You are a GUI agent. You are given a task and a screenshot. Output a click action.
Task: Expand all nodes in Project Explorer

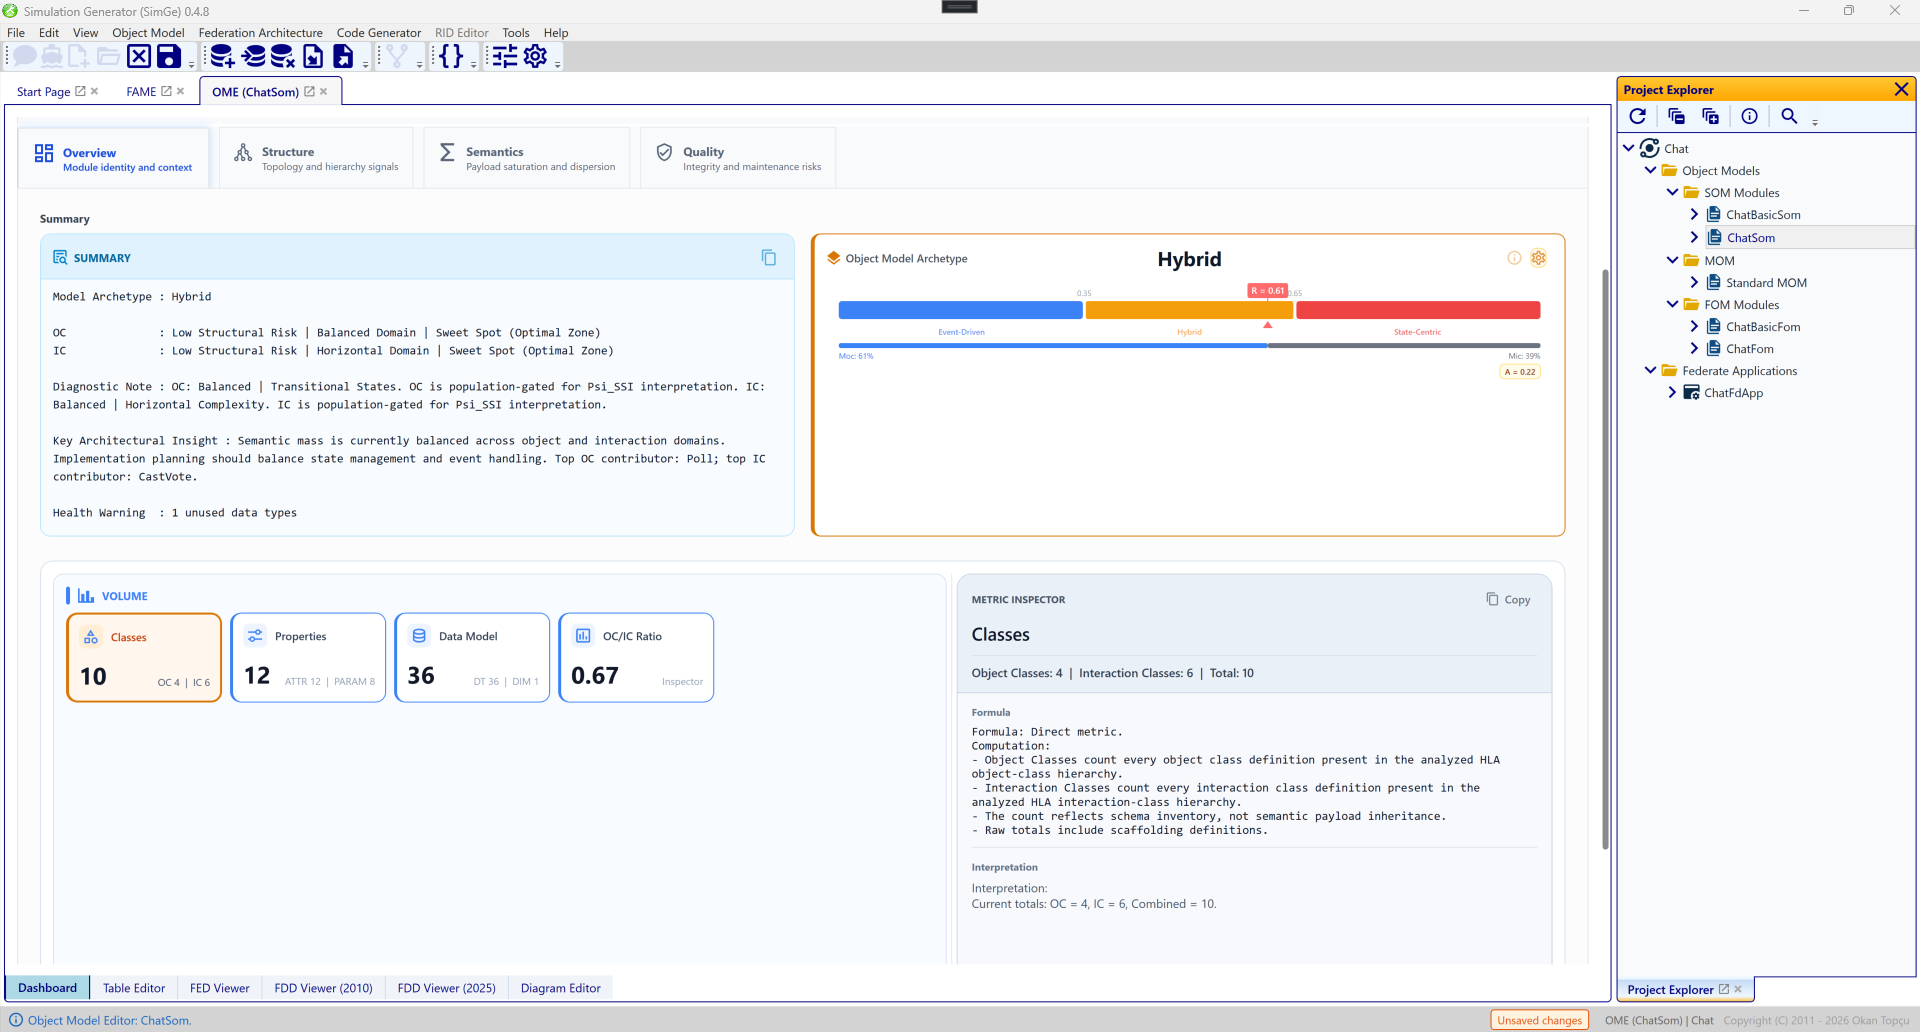point(1711,117)
